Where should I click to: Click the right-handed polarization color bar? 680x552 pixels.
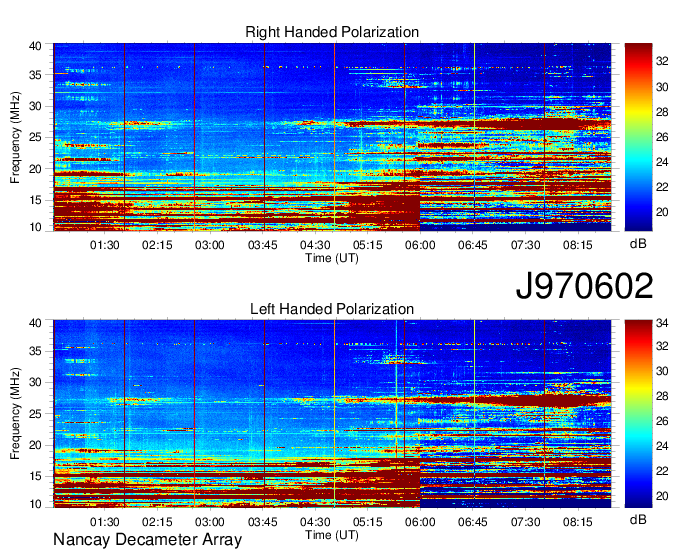click(x=638, y=137)
